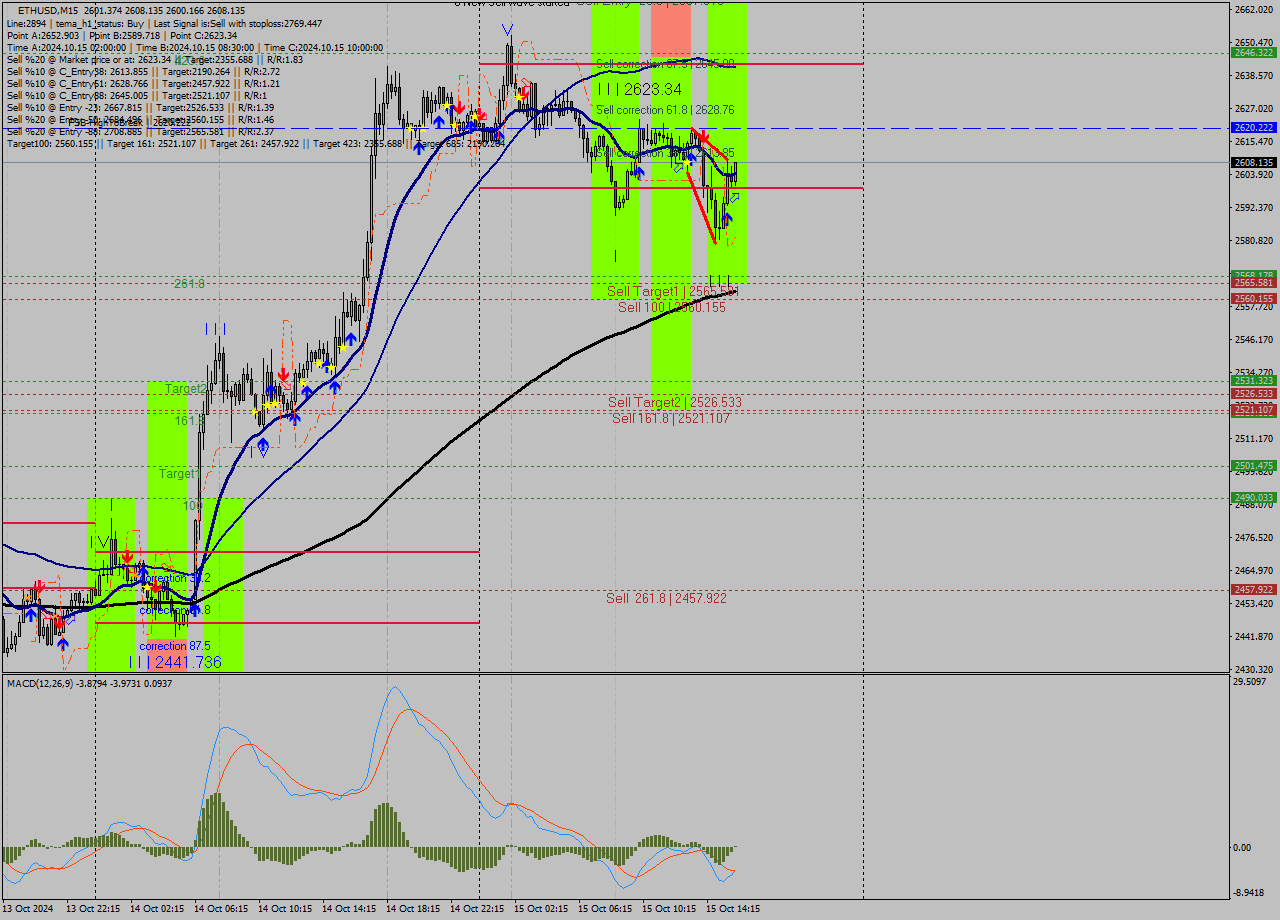1280x920 pixels.
Task: Click the blue 2620.222 price tag
Action: (1253, 128)
